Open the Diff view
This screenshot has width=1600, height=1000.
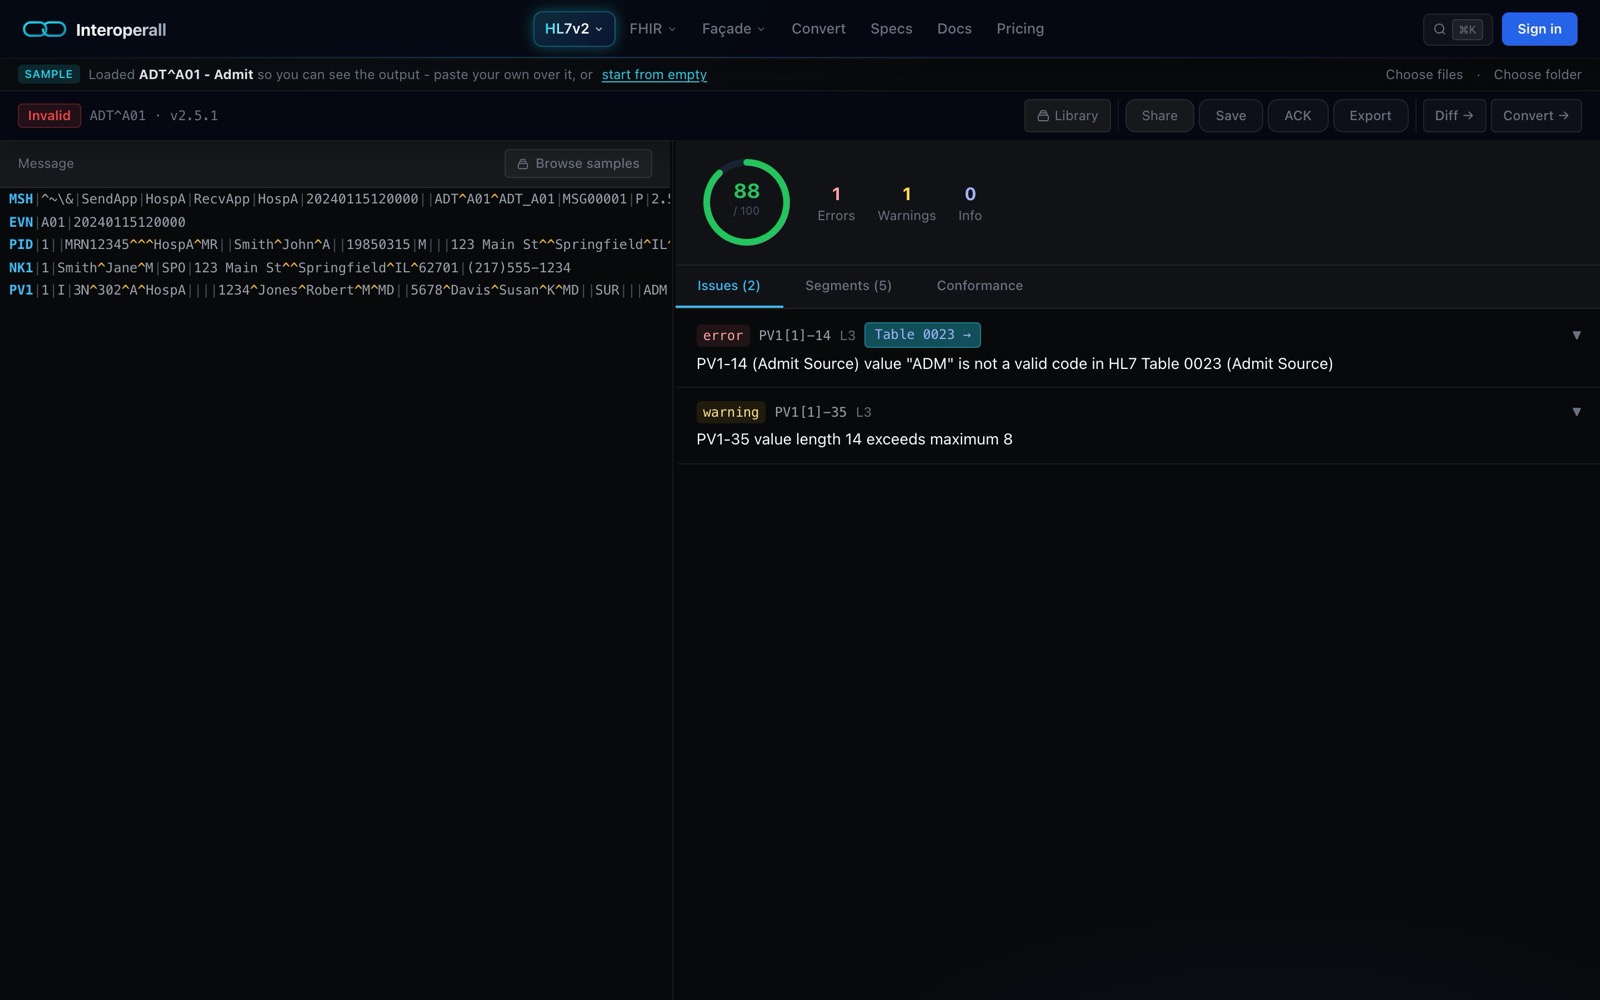[1454, 116]
